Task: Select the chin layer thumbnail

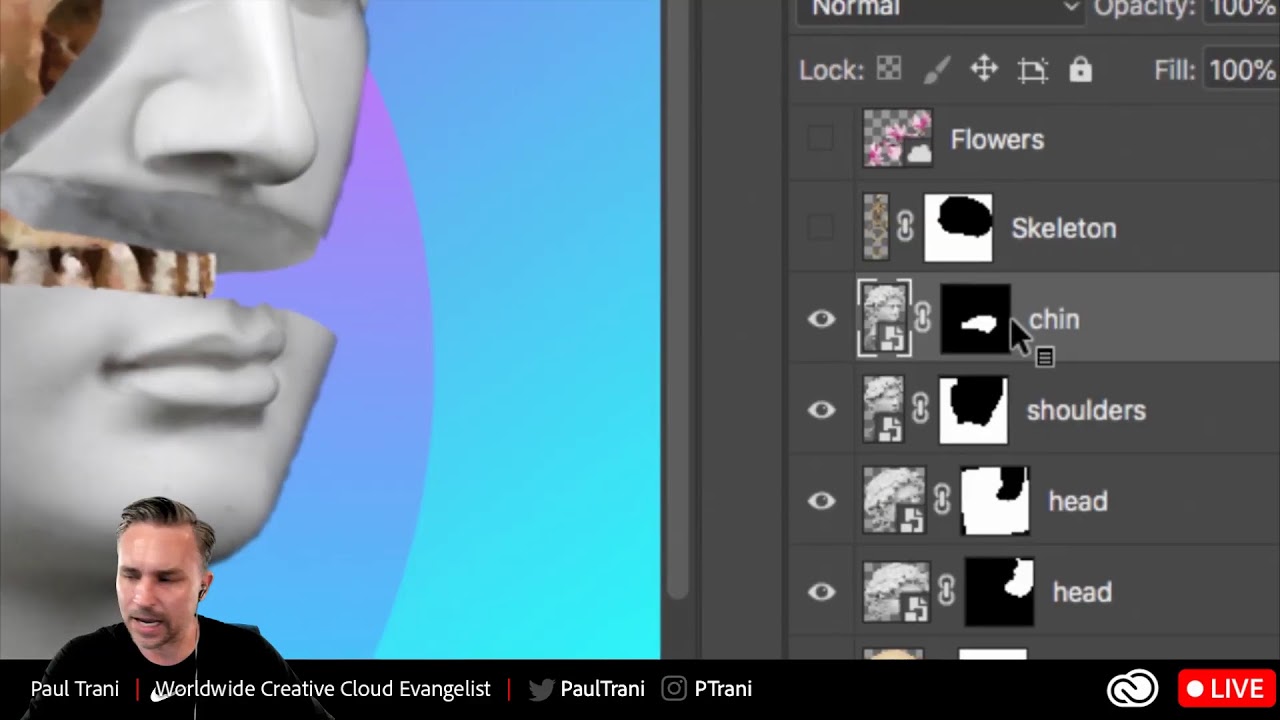Action: click(885, 319)
